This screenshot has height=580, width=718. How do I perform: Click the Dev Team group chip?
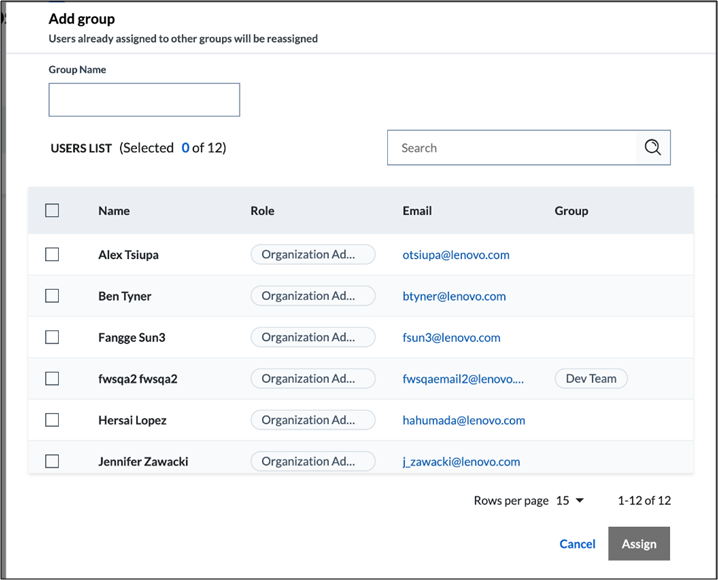pyautogui.click(x=591, y=379)
